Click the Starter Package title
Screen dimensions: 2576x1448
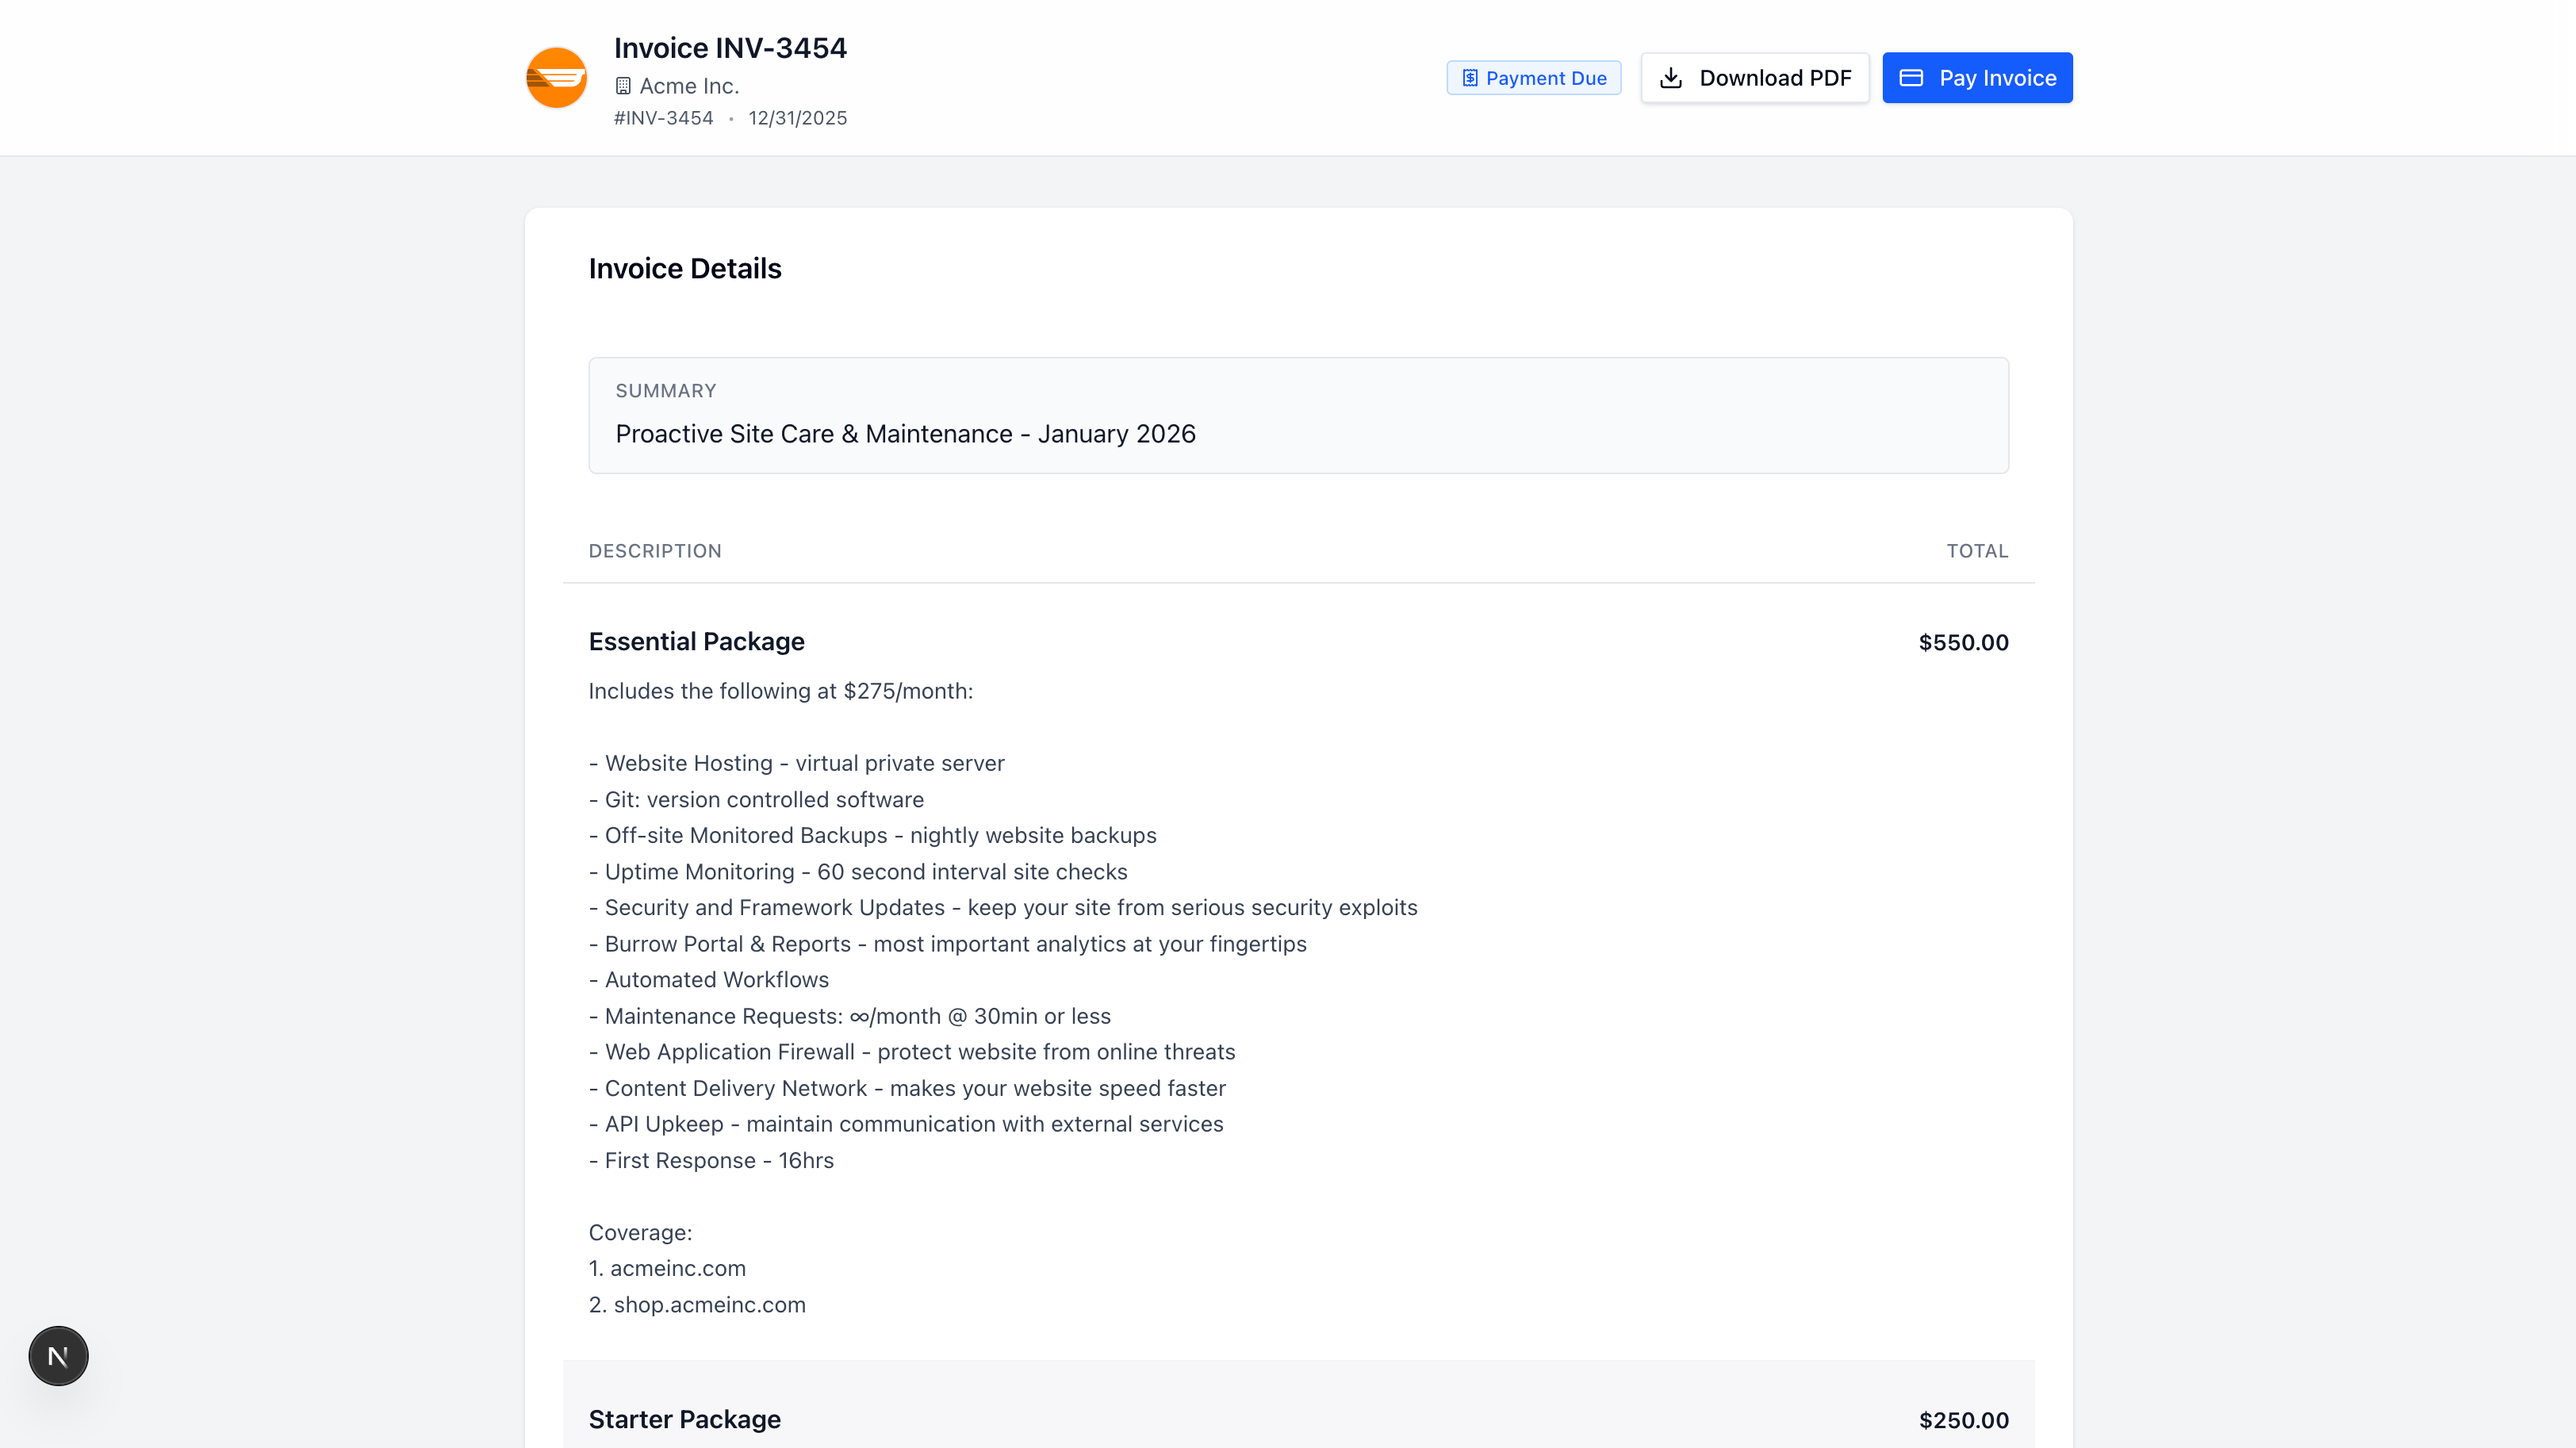[x=685, y=1419]
